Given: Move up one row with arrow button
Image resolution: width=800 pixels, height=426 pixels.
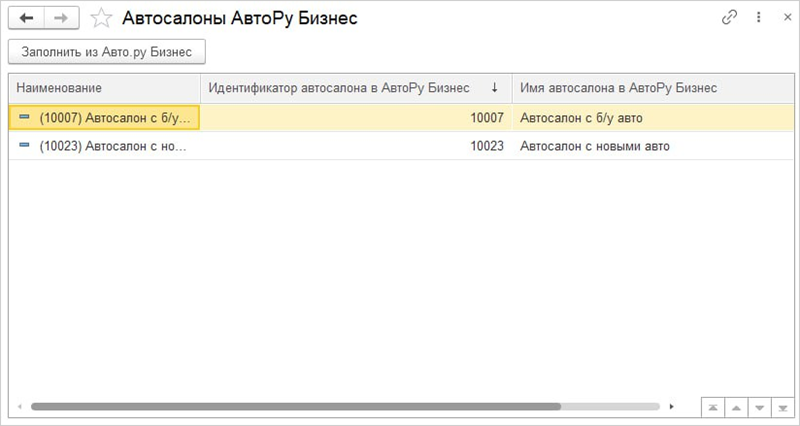Looking at the screenshot, I should [x=736, y=408].
